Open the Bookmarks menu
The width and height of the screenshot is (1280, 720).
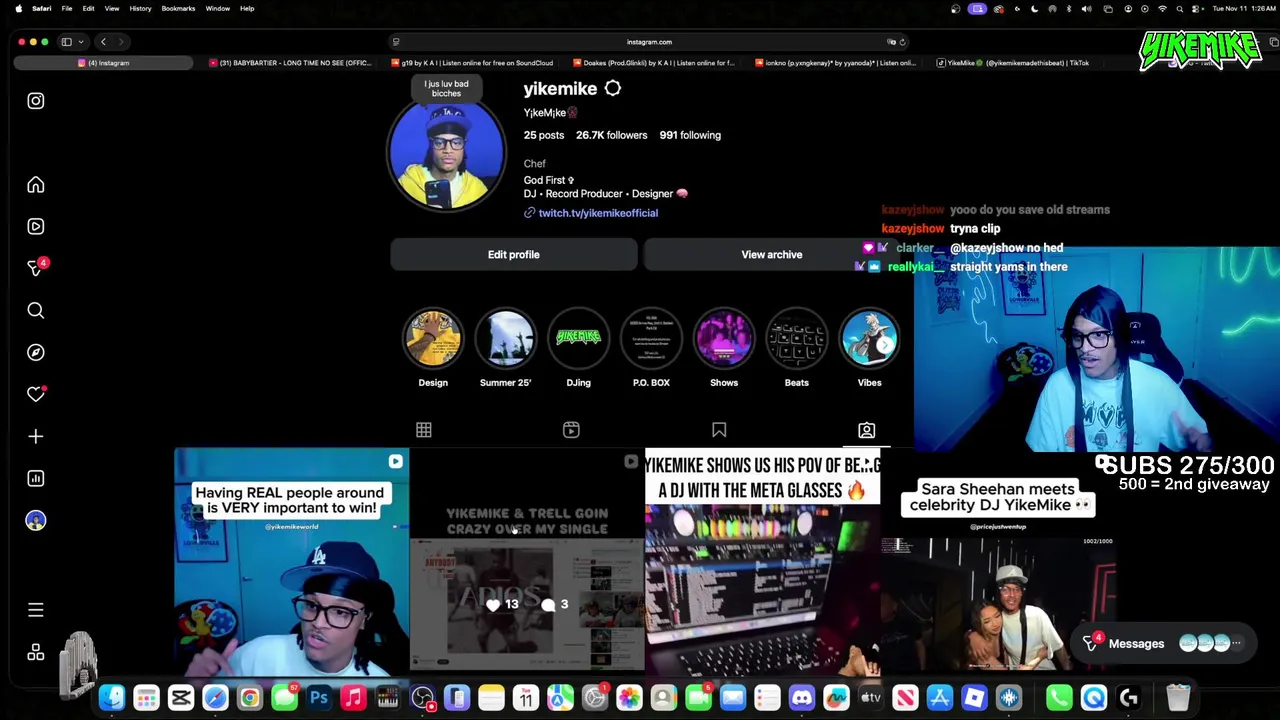pos(178,8)
